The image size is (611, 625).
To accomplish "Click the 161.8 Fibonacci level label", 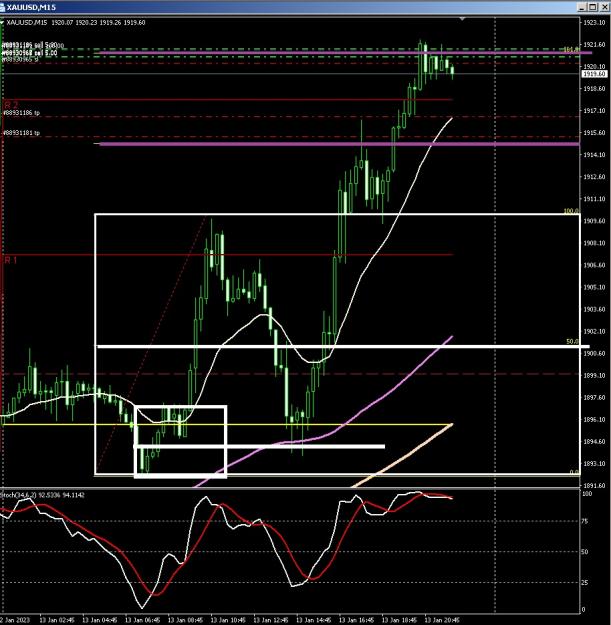I will [x=571, y=50].
